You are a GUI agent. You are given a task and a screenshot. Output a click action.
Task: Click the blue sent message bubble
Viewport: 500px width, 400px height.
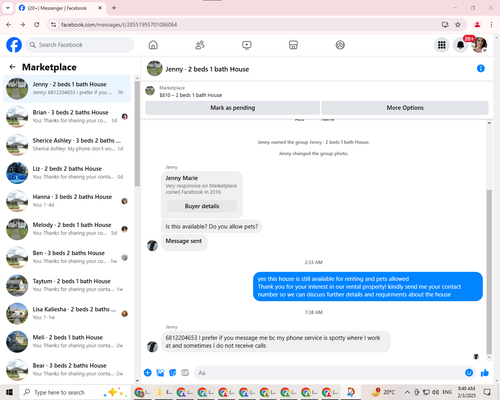click(368, 286)
